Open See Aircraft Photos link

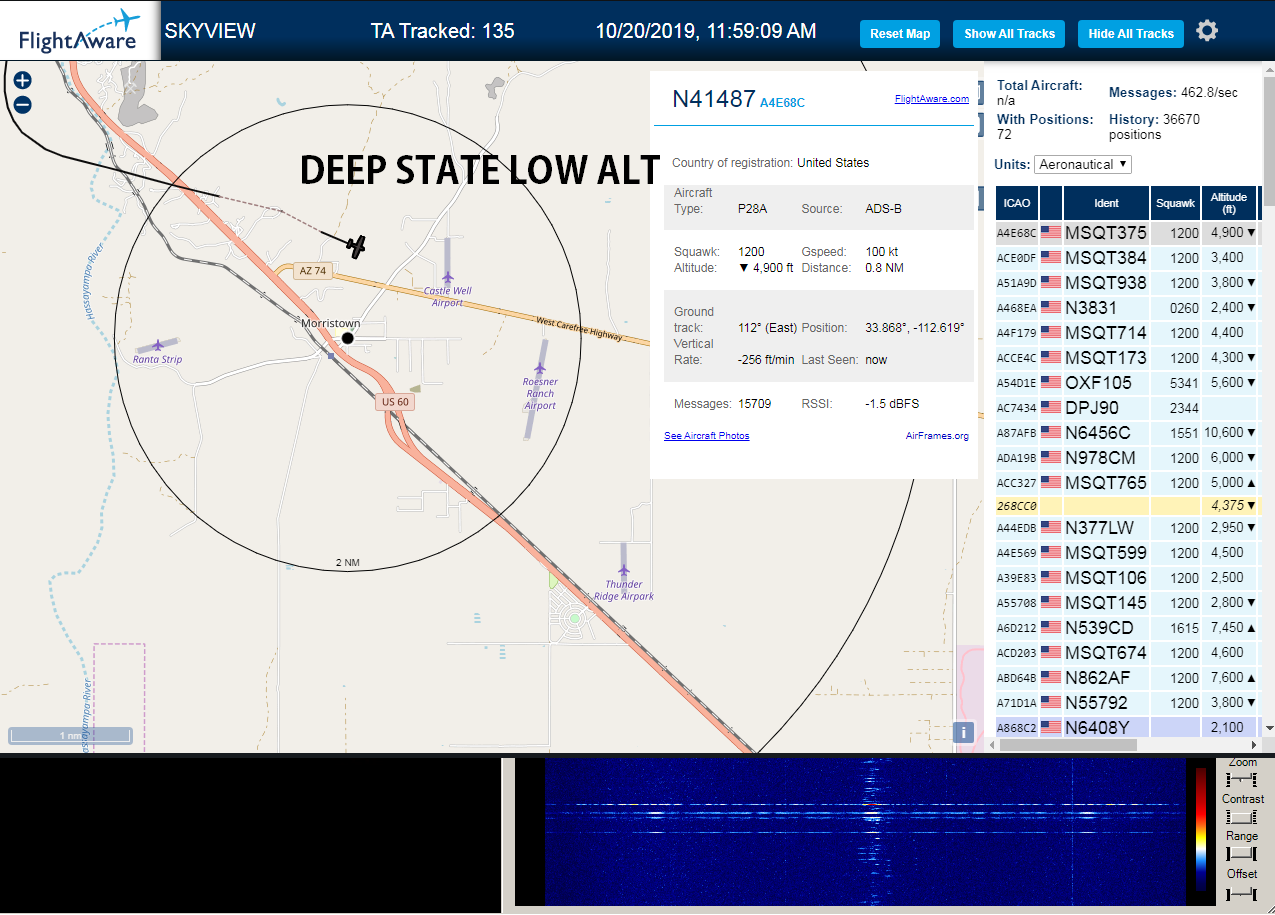coord(706,436)
